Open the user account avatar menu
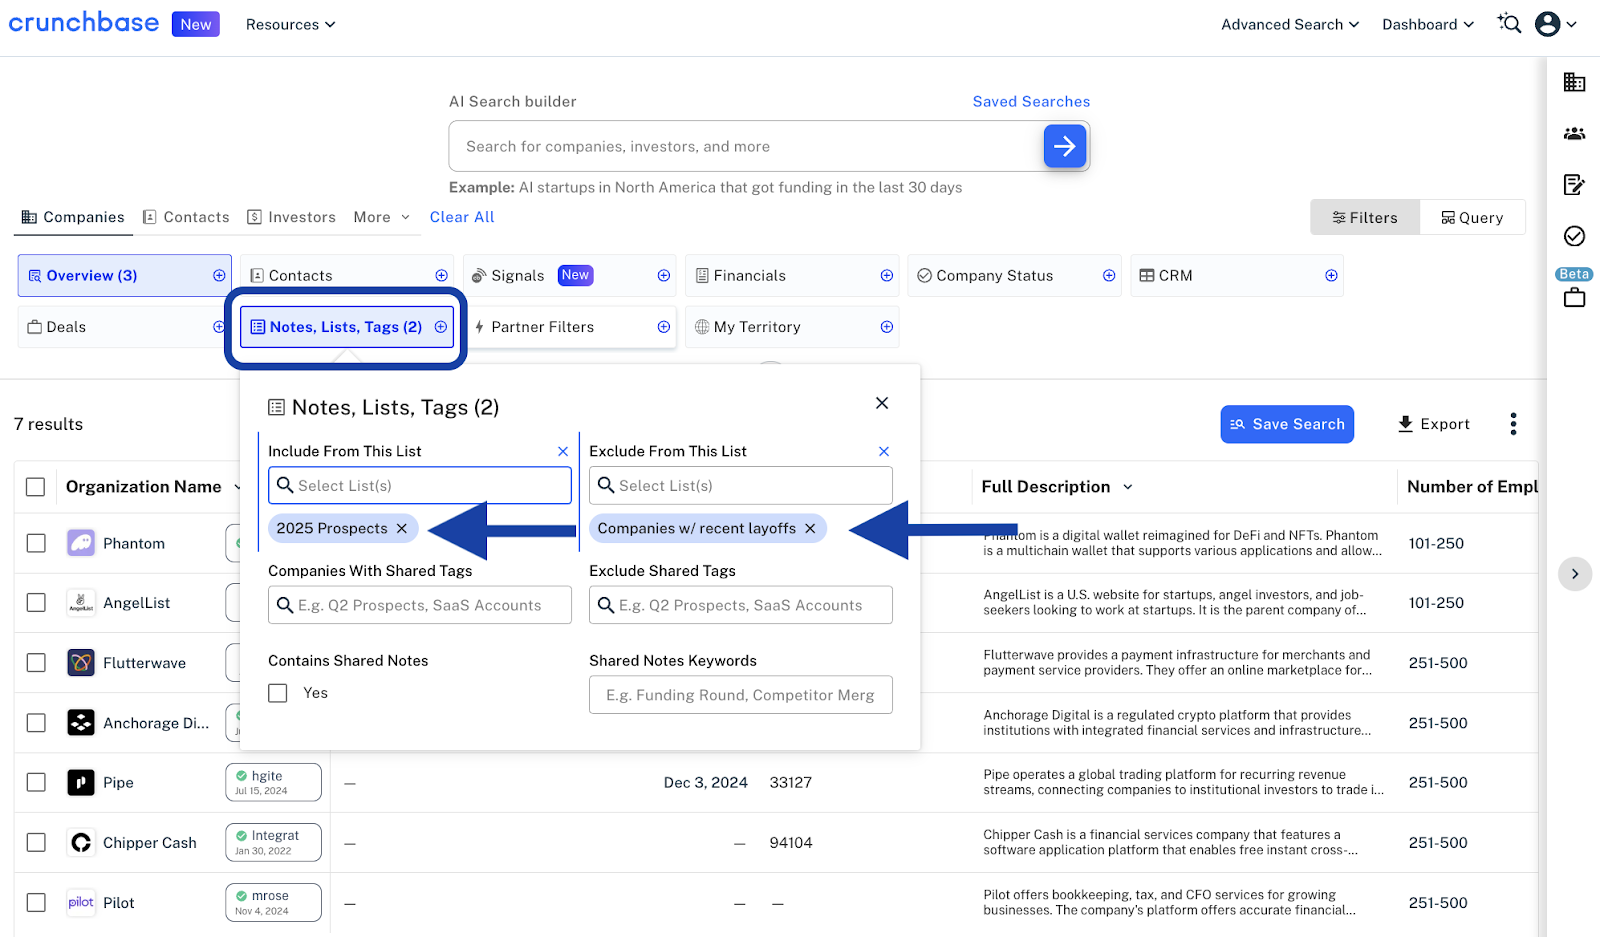 coord(1556,24)
